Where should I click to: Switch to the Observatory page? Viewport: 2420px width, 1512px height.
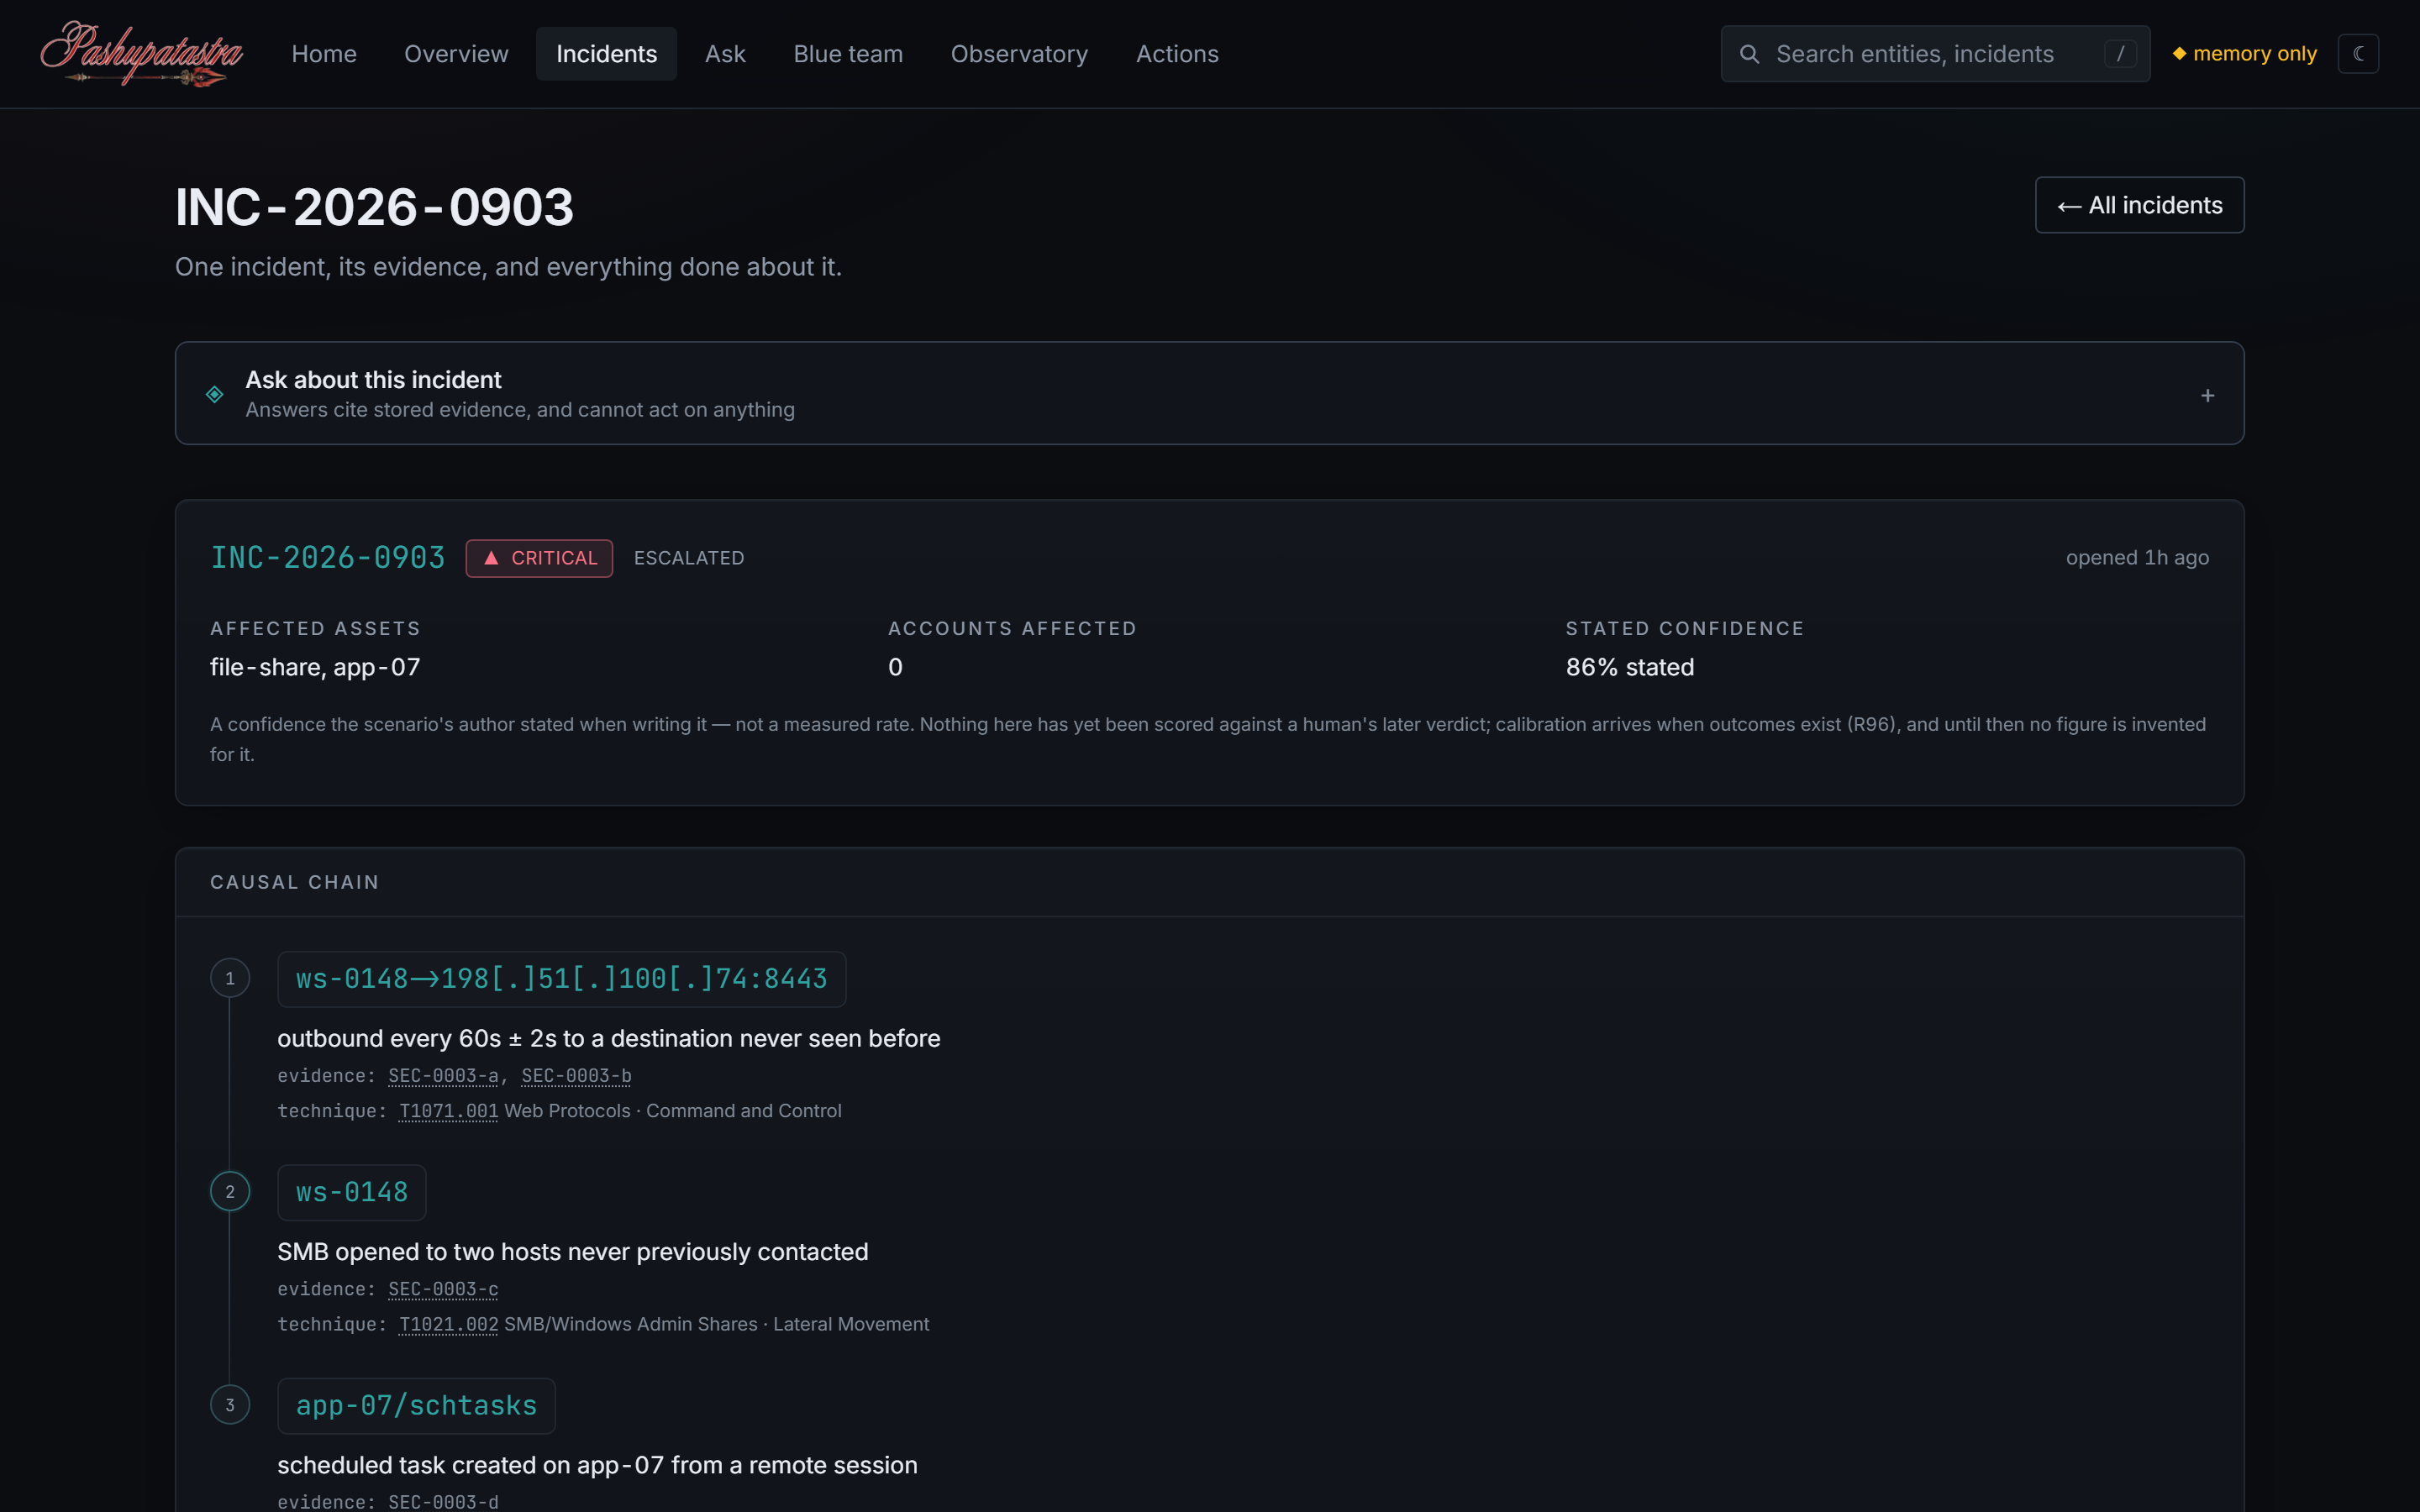pos(1019,54)
